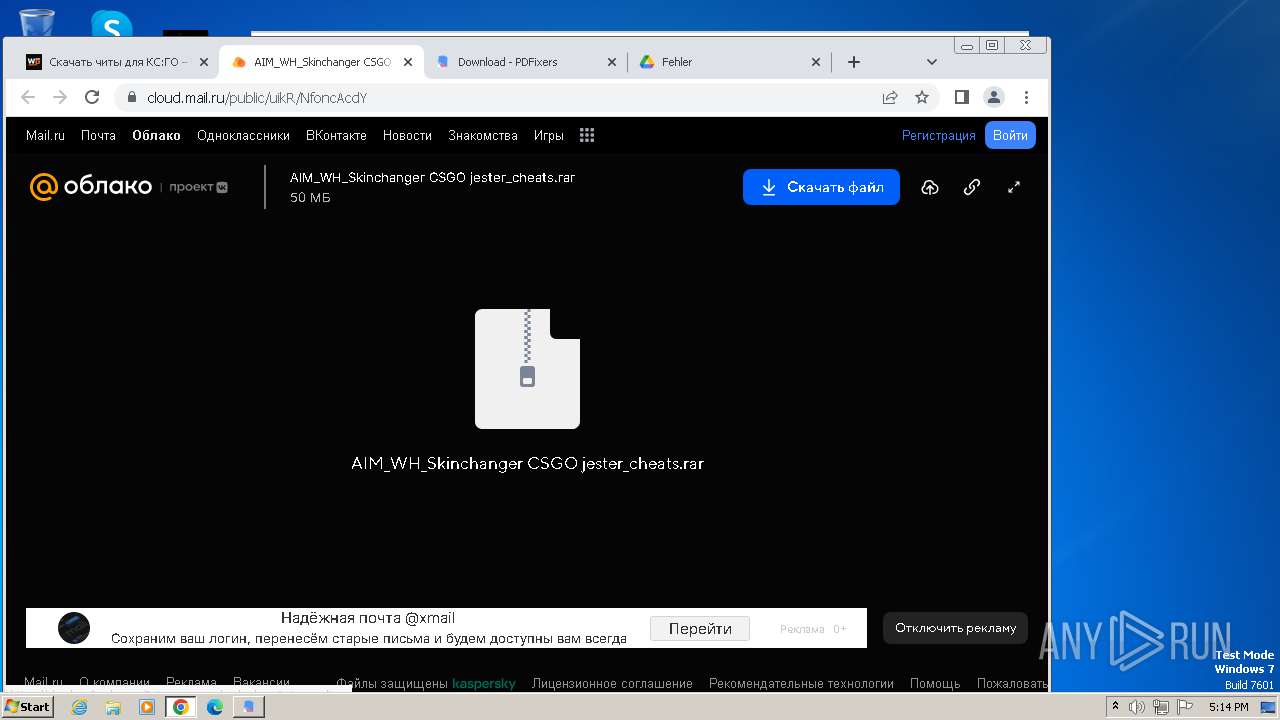The height and width of the screenshot is (720, 1280).
Task: Click the Отключить рекламу button
Action: tap(955, 628)
